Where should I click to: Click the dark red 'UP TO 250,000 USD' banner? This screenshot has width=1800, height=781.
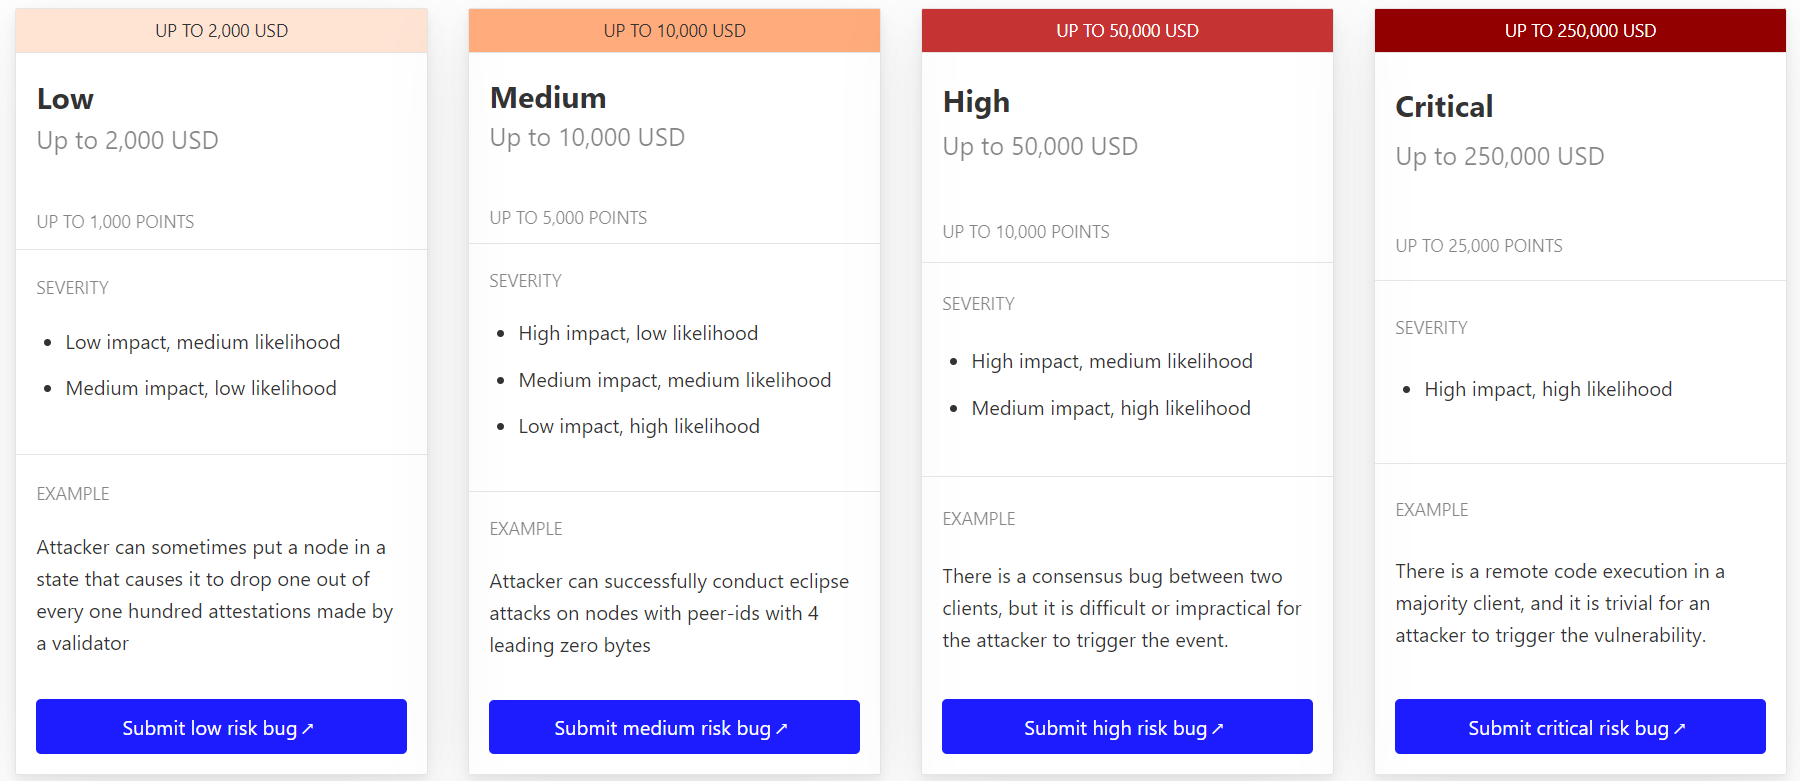pos(1580,31)
